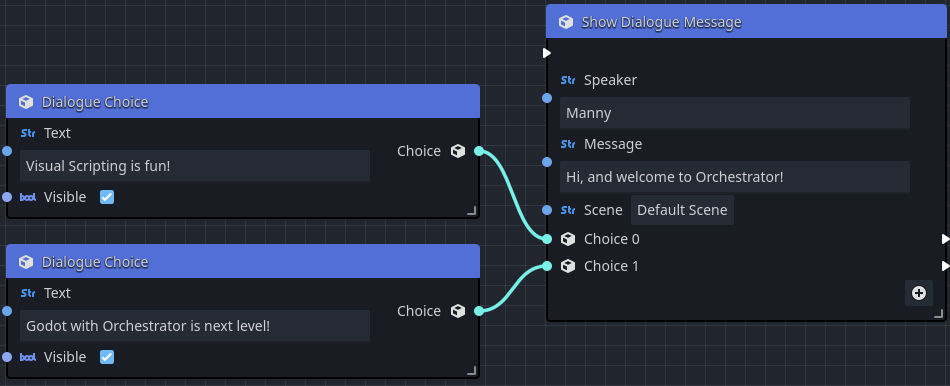Click the lower Dialogue Choice node cube icon
Image resolution: width=950 pixels, height=386 pixels.
(25, 262)
